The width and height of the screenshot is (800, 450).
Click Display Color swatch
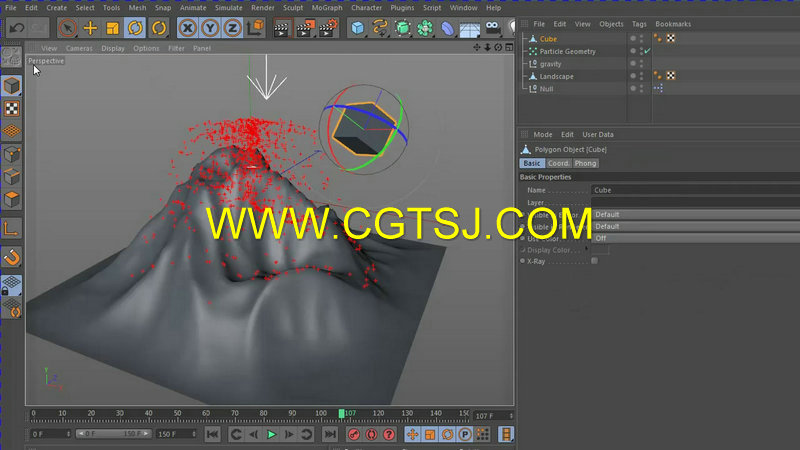pos(601,250)
